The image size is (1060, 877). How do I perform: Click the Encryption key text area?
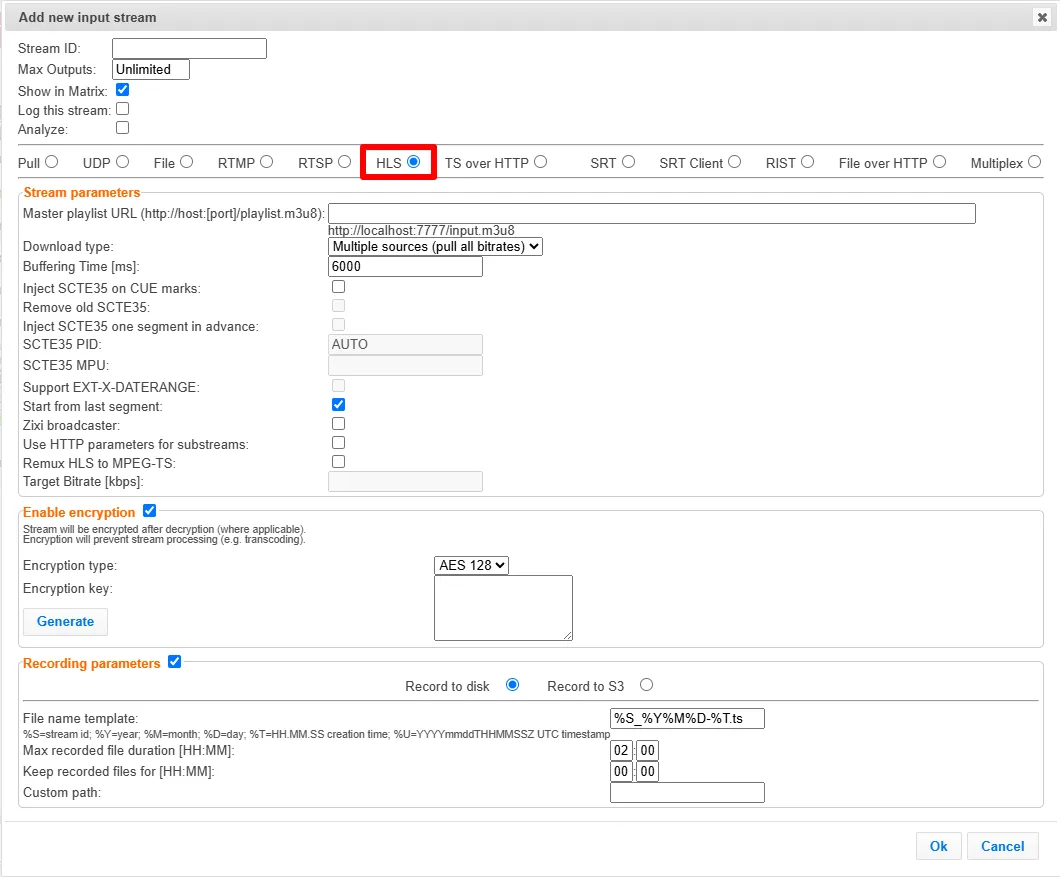[504, 608]
